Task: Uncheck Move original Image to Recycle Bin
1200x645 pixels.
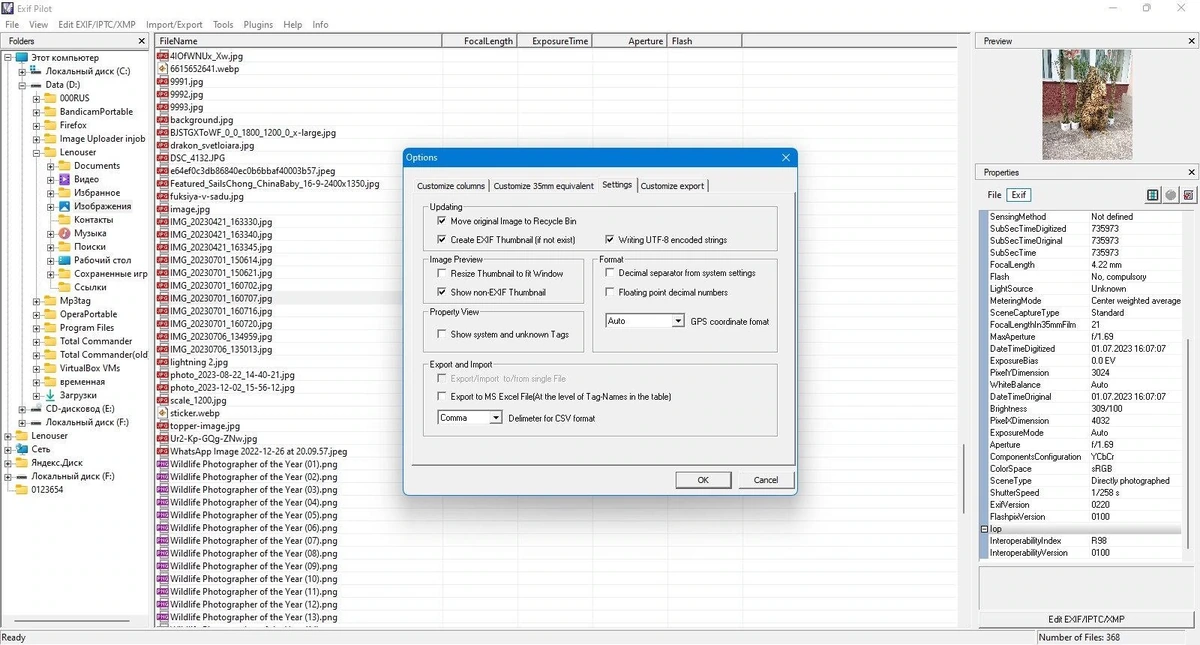Action: click(x=442, y=221)
